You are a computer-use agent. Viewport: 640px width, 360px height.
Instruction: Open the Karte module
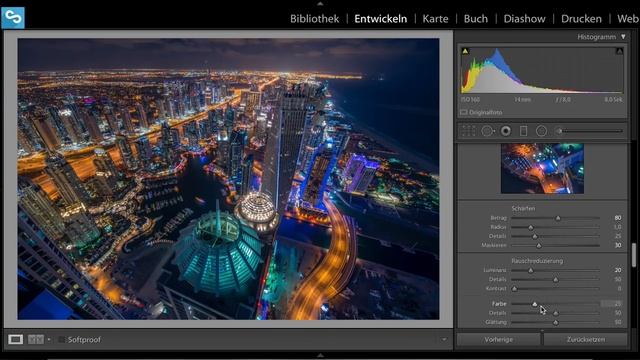[435, 19]
